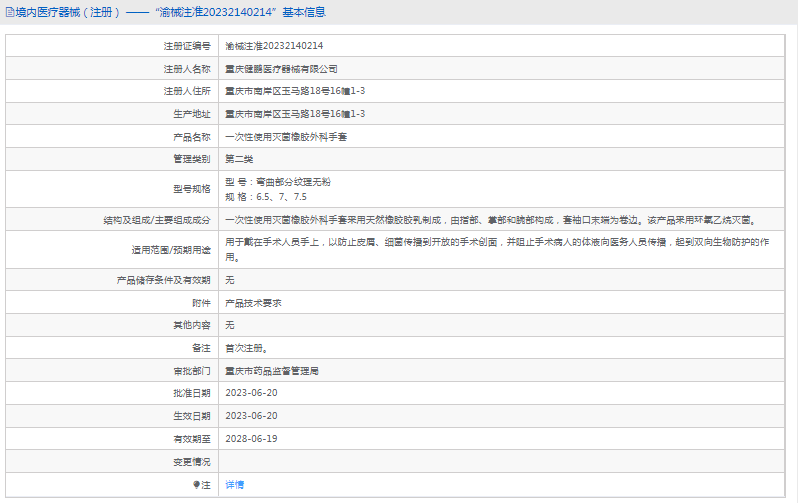Select registration number 渝械注准20232140214 in the table
This screenshot has width=798, height=503.
pyautogui.click(x=274, y=46)
